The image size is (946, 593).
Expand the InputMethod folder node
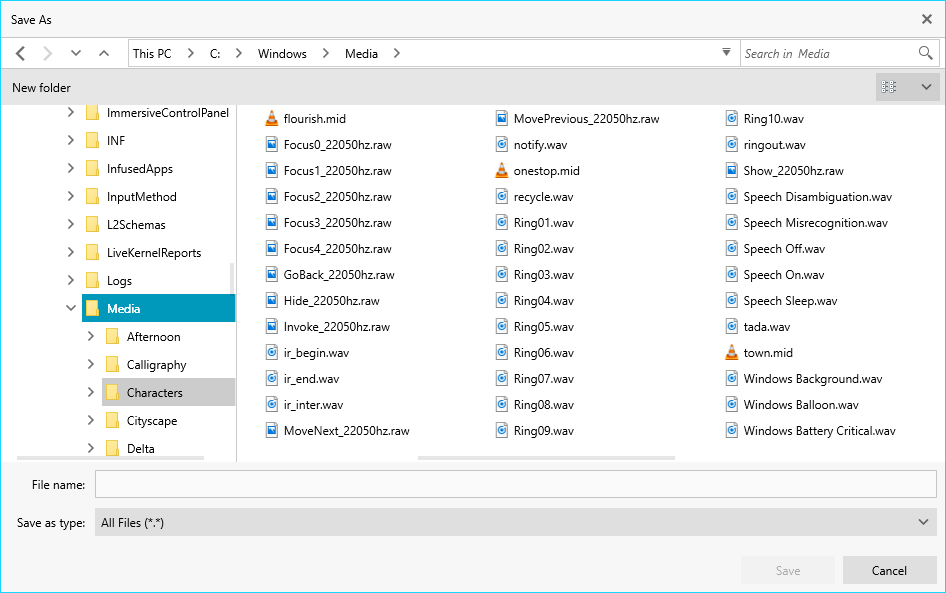click(x=71, y=195)
